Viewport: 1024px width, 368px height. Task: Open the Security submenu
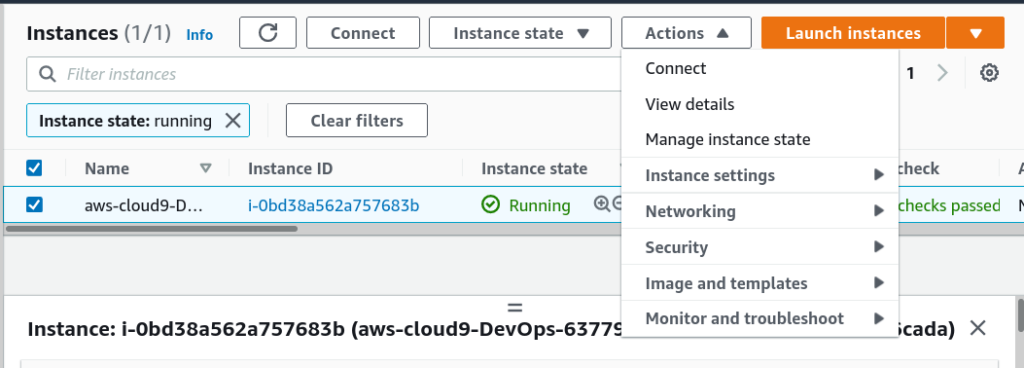click(760, 247)
